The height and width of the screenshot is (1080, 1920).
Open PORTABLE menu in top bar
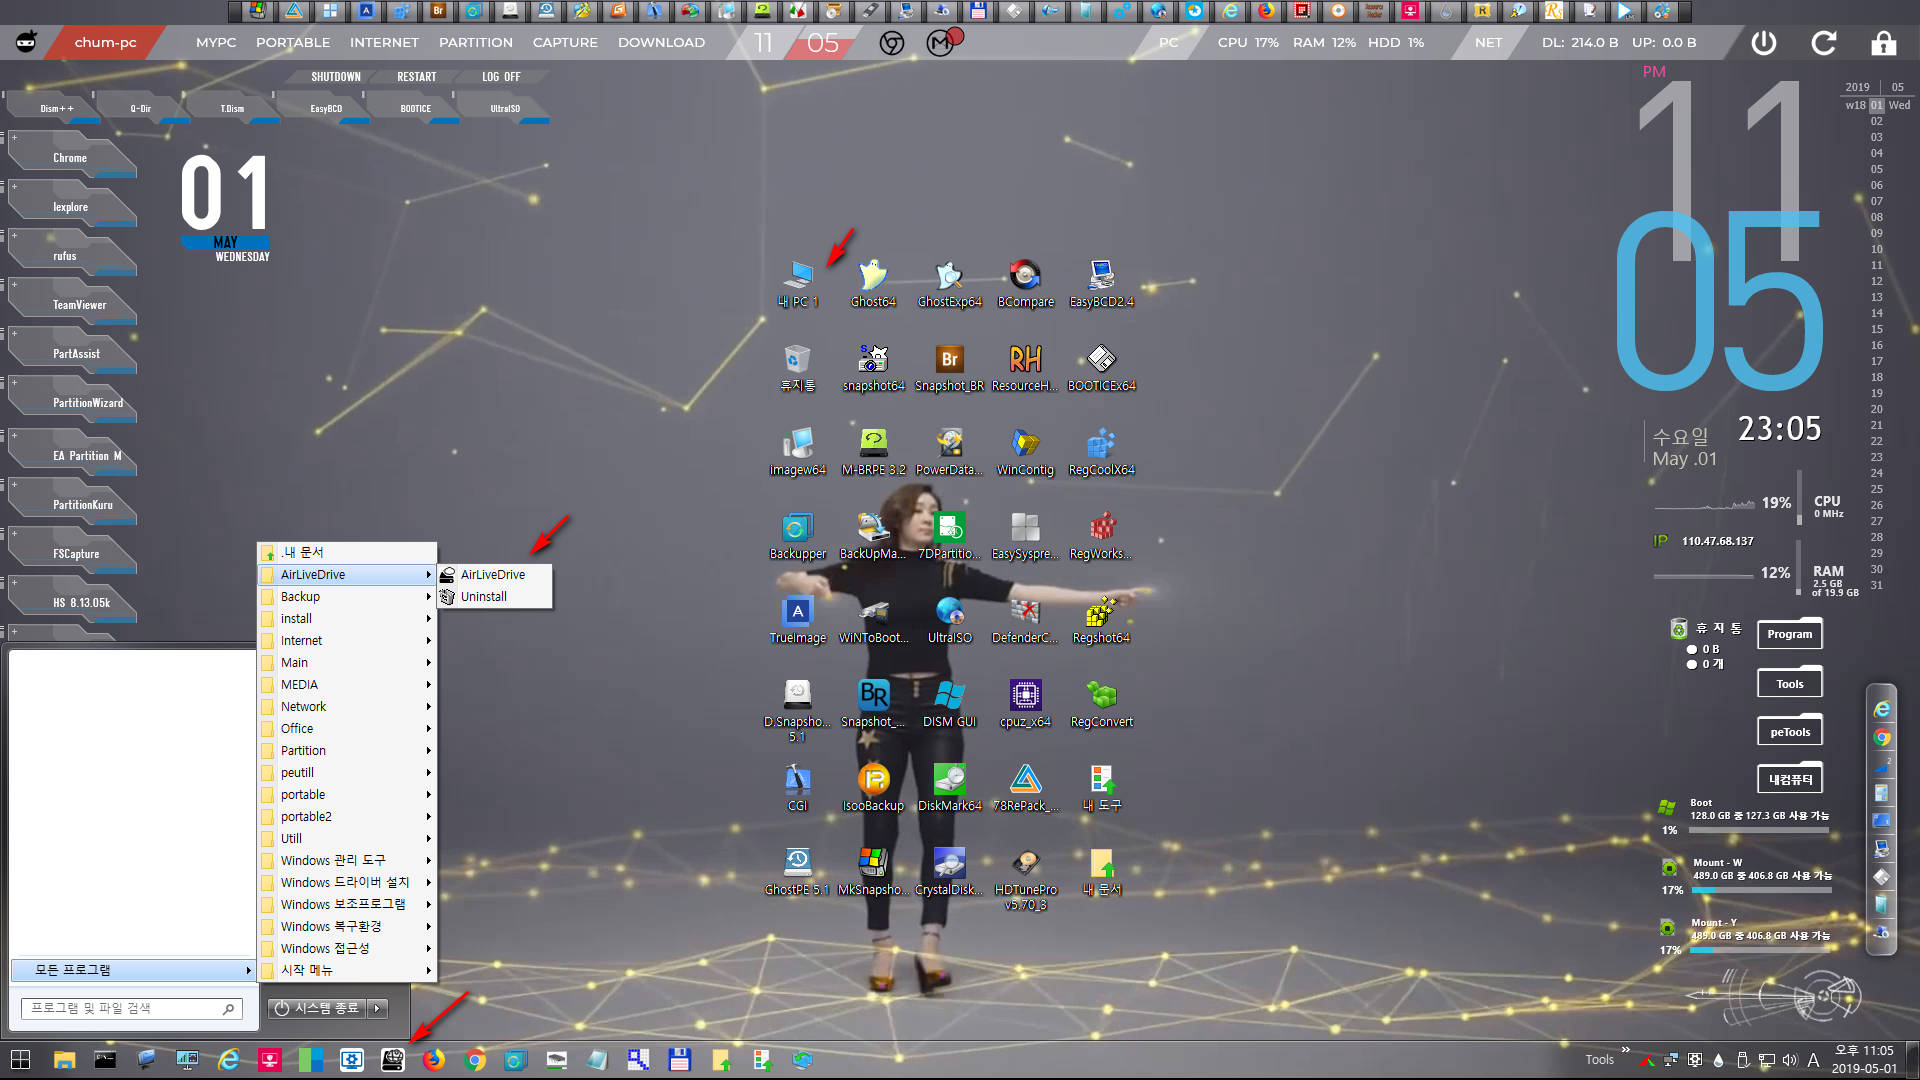293,43
